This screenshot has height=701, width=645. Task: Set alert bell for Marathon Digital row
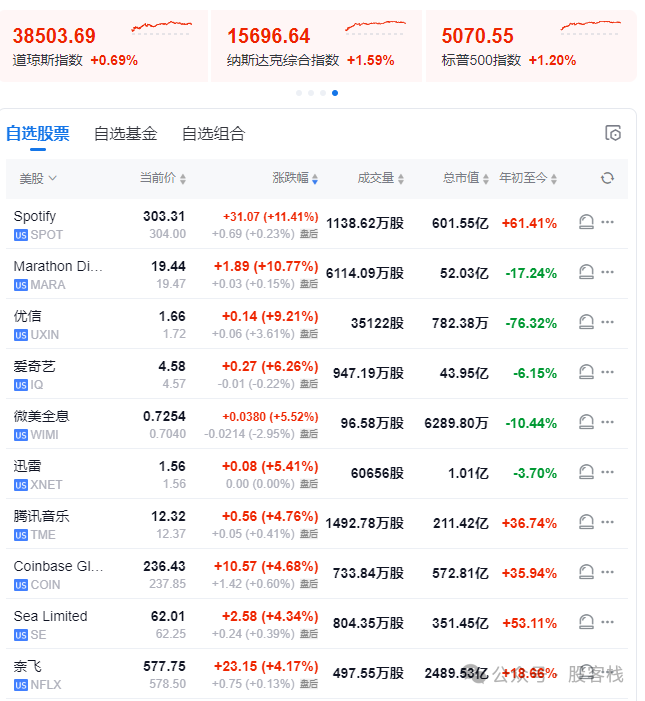[586, 272]
